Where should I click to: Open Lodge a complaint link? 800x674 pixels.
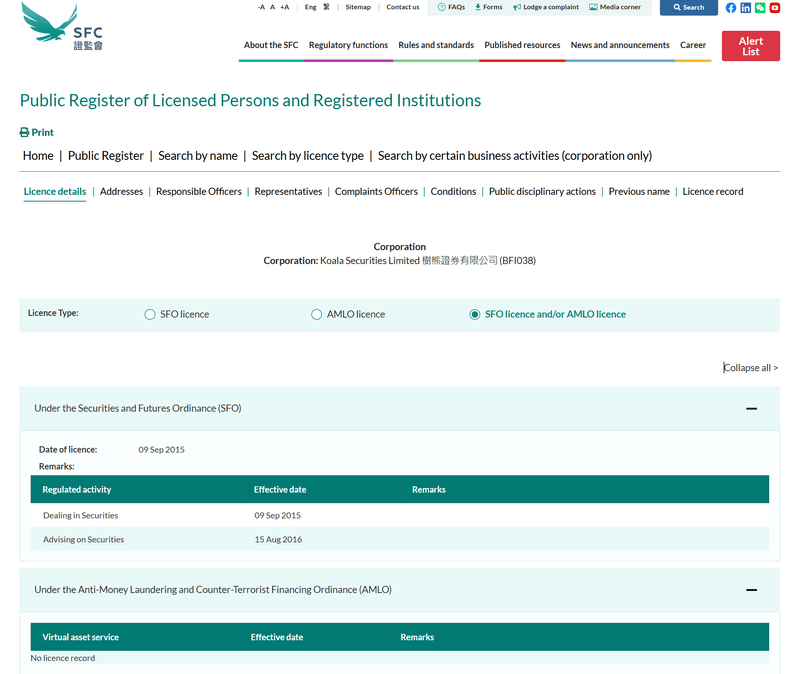pyautogui.click(x=545, y=7)
